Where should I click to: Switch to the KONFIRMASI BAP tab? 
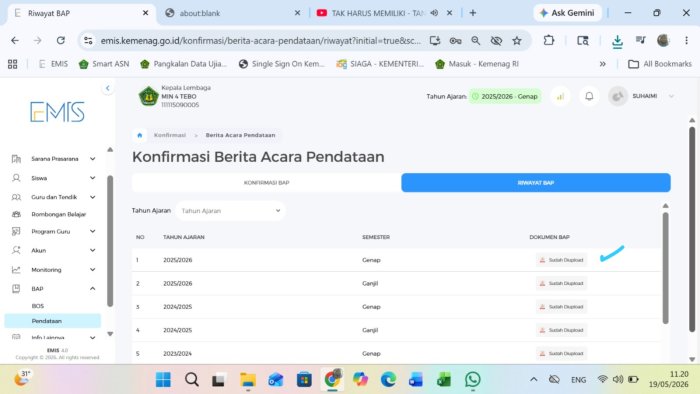pos(267,182)
